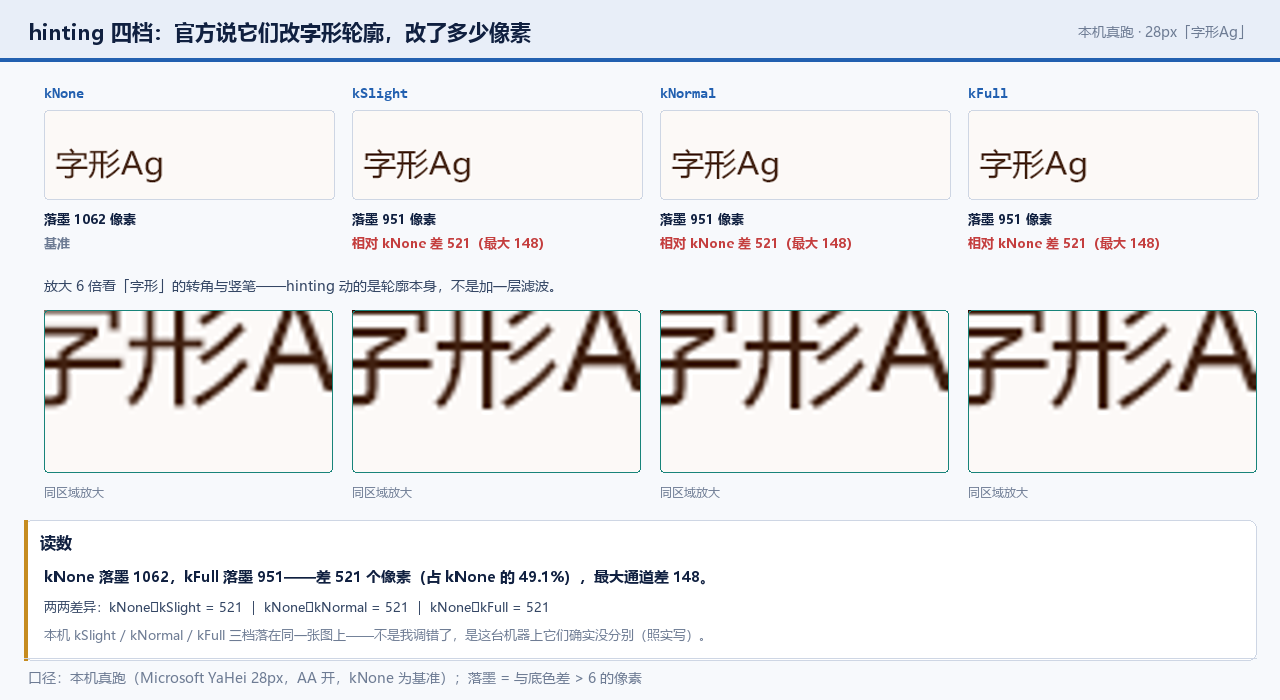Click 同区域放大 caption under the kSlight zoom
The height and width of the screenshot is (700, 1280).
382,493
